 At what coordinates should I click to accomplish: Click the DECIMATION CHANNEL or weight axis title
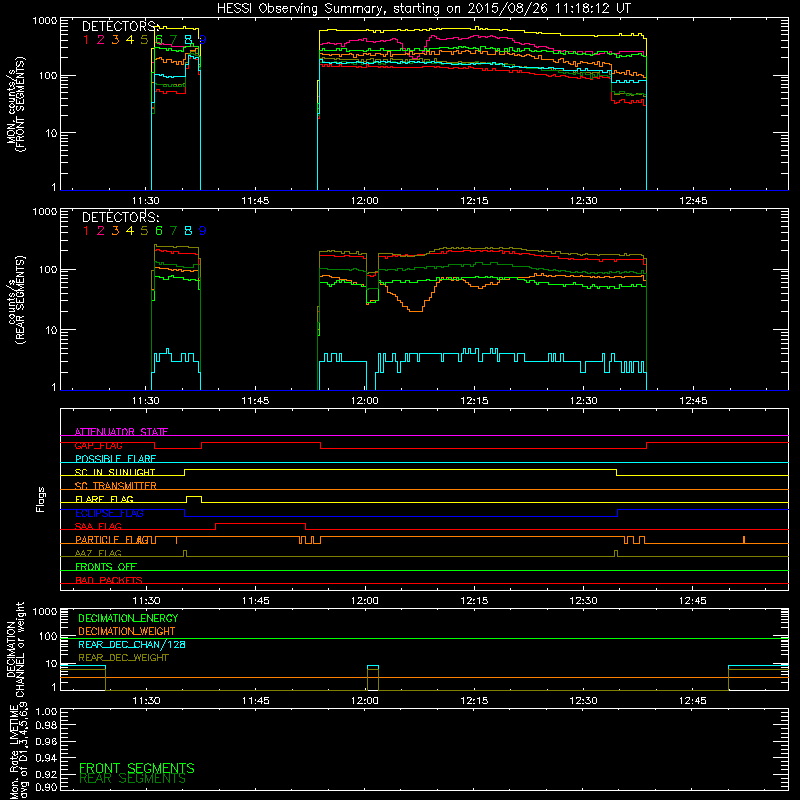click(15, 649)
